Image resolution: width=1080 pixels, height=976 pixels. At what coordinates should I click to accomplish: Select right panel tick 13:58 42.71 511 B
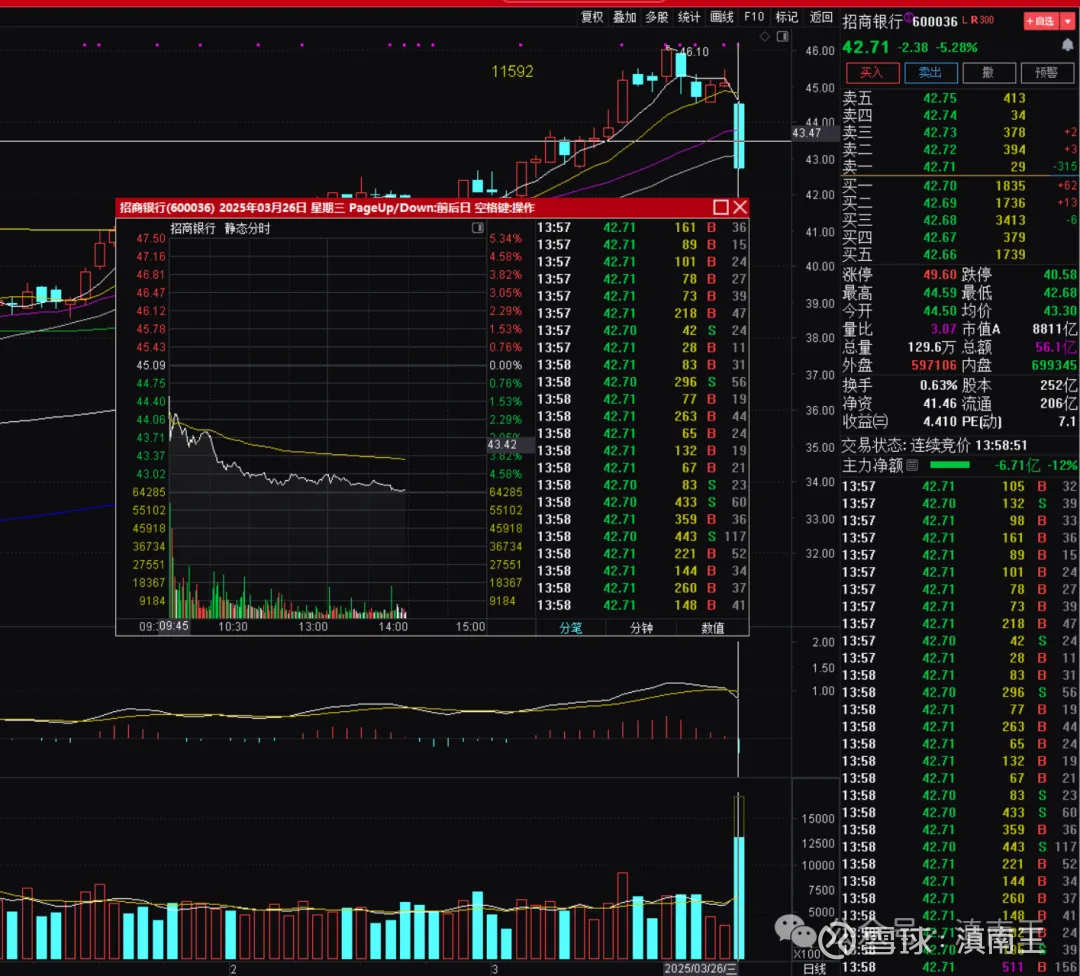click(959, 967)
